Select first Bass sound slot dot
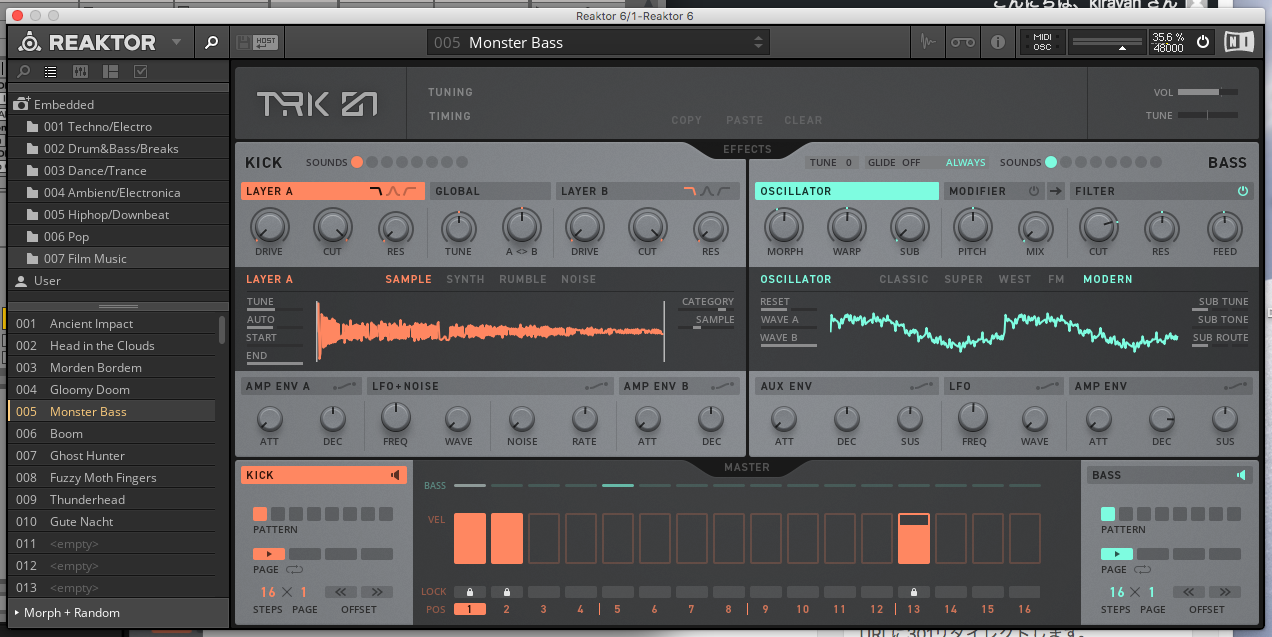 point(1051,163)
